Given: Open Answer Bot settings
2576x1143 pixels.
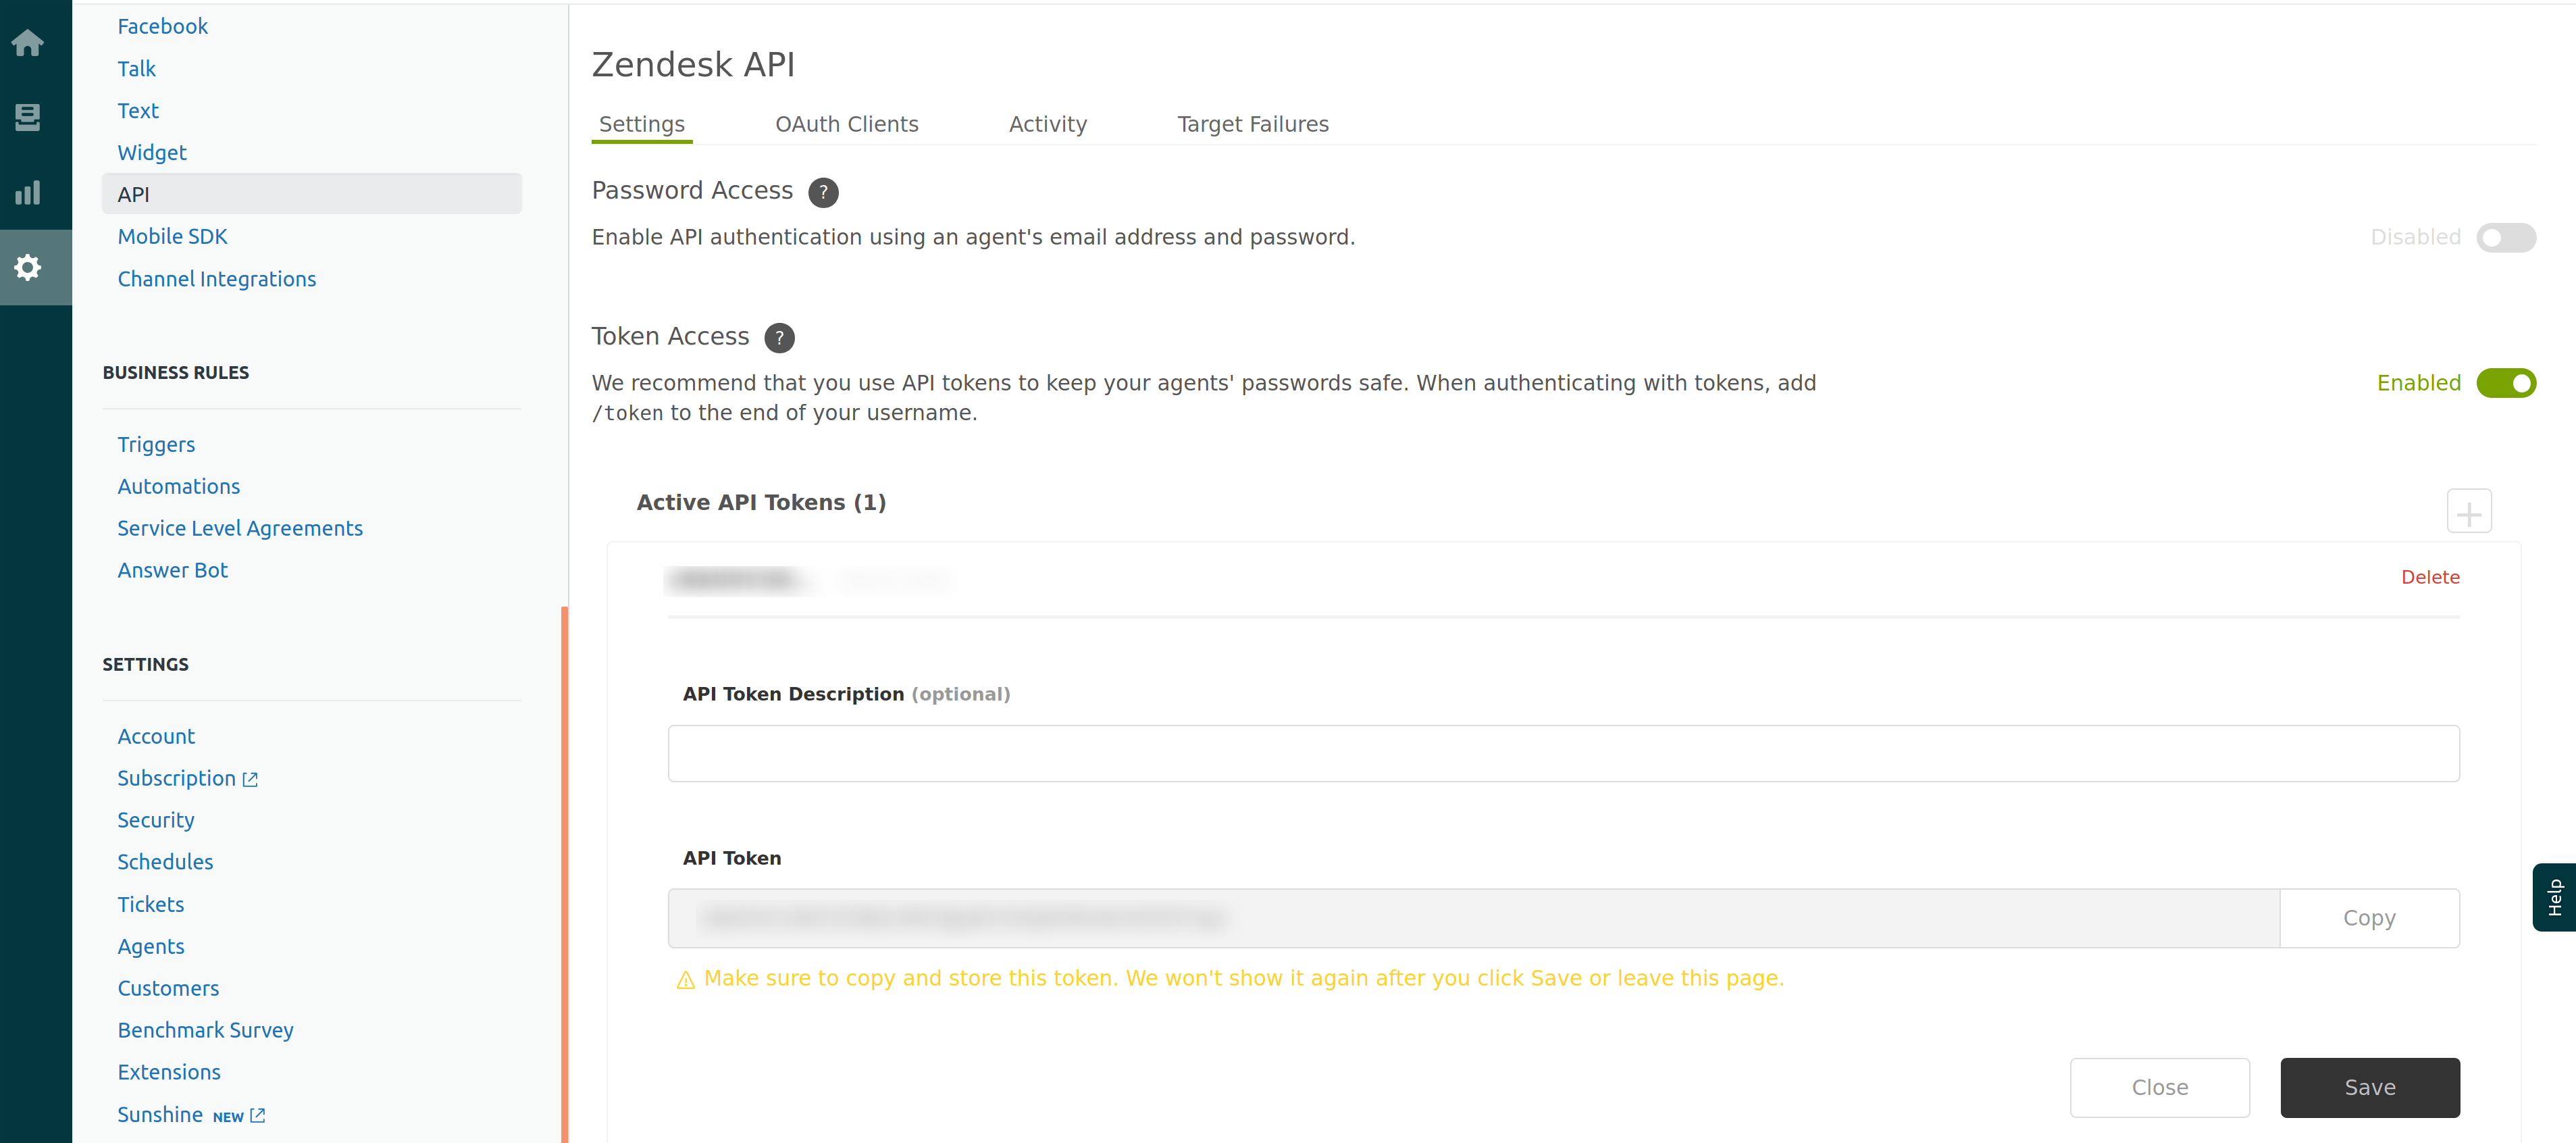Looking at the screenshot, I should pos(172,571).
